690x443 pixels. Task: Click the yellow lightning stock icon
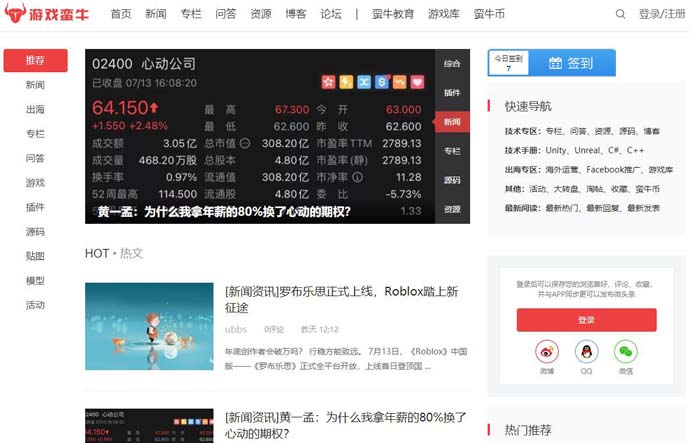tap(346, 82)
